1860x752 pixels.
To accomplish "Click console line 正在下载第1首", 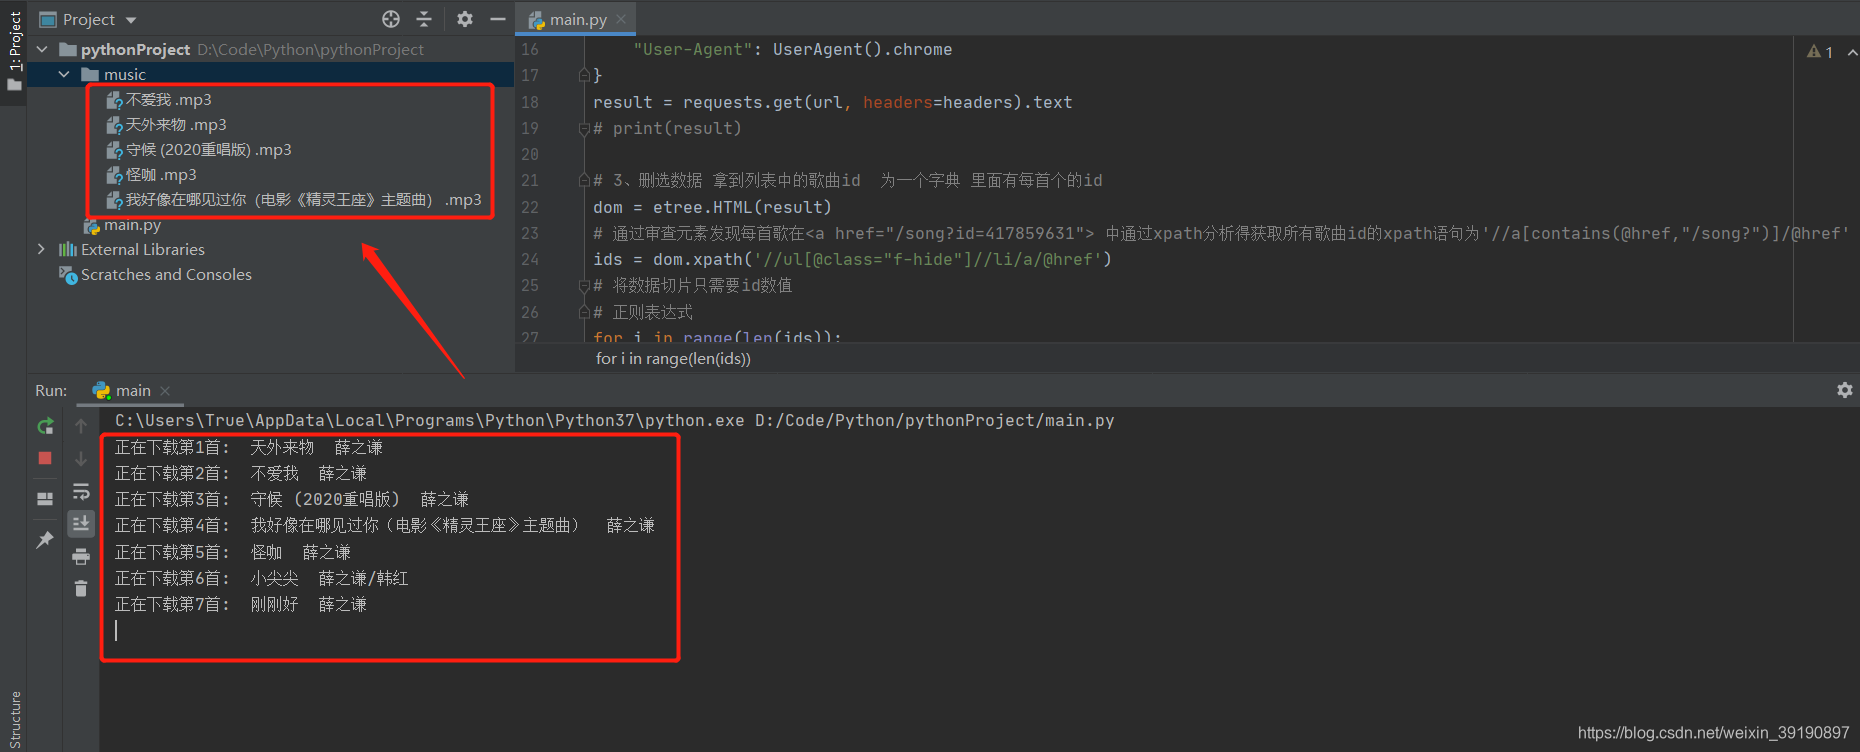I will (249, 447).
